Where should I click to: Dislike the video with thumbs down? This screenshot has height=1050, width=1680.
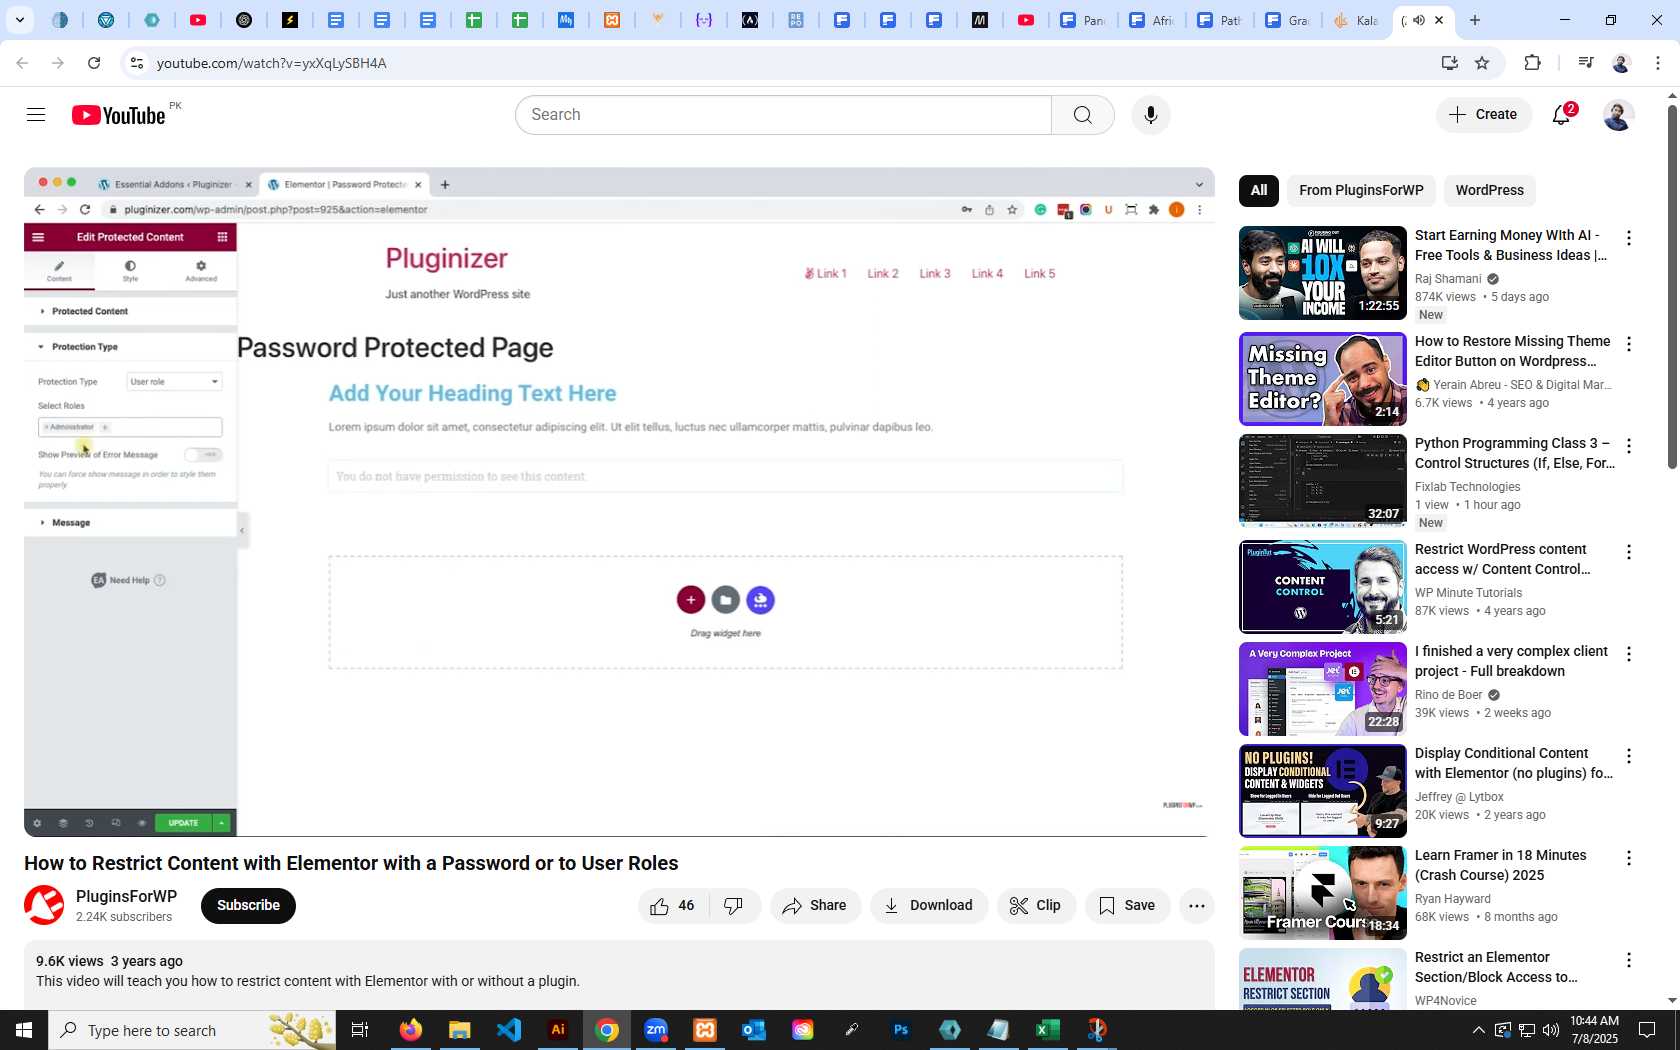(734, 906)
